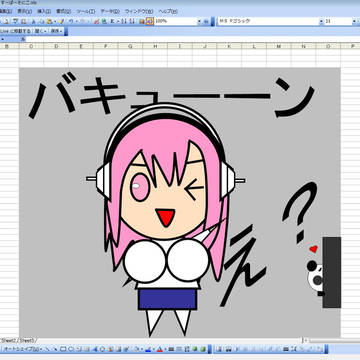Insert clip art from drawing toolbar
The image size is (360, 360).
click(x=110, y=349)
